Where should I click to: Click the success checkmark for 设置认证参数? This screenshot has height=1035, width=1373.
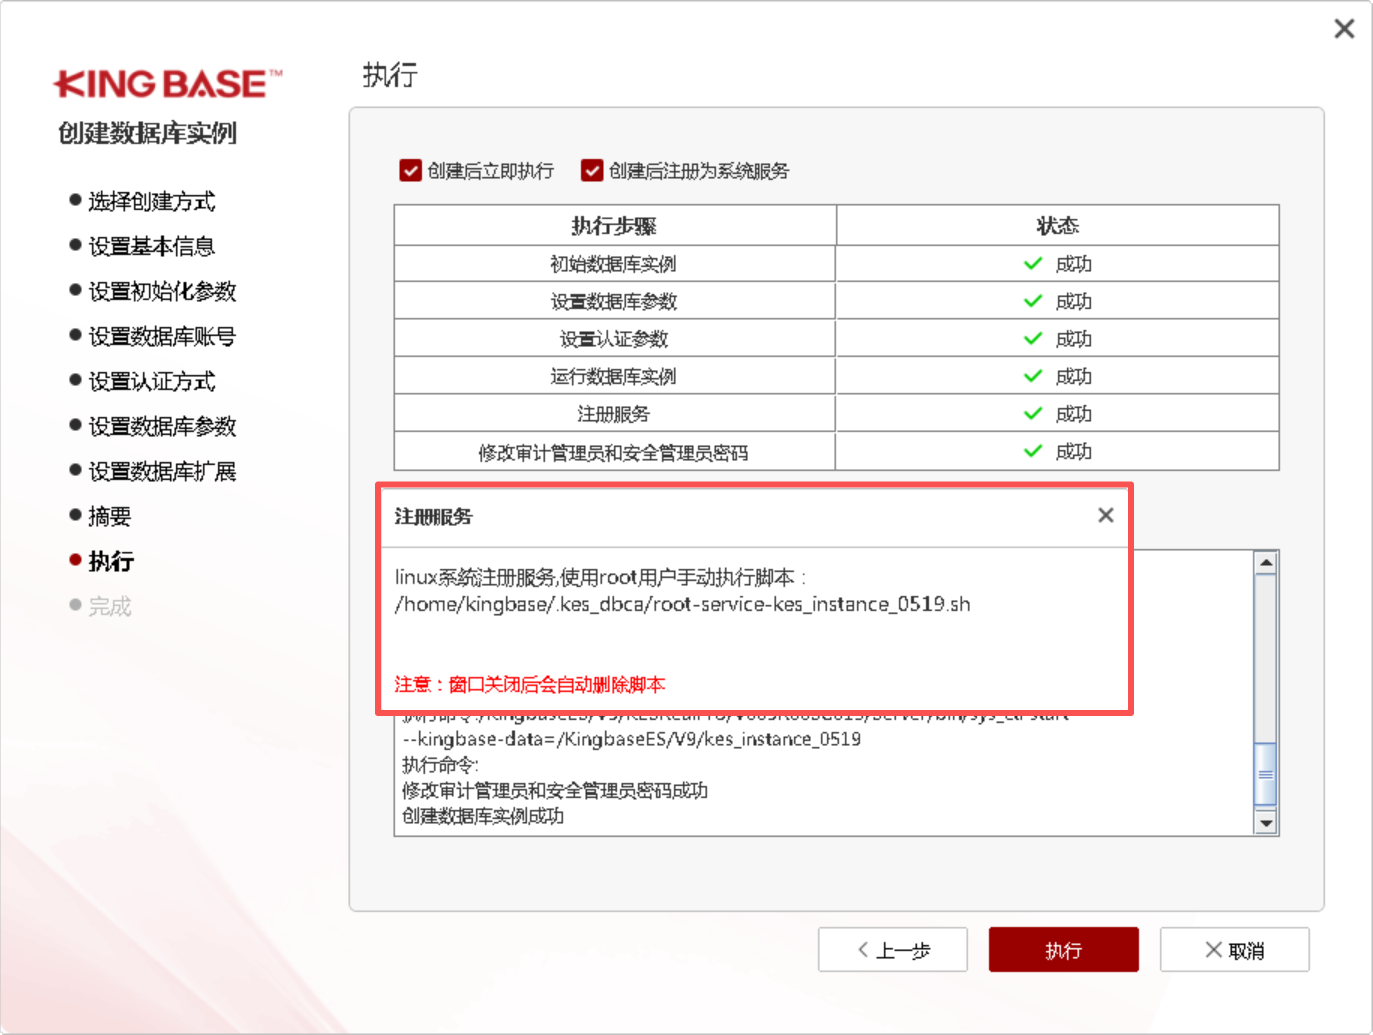(x=1033, y=339)
